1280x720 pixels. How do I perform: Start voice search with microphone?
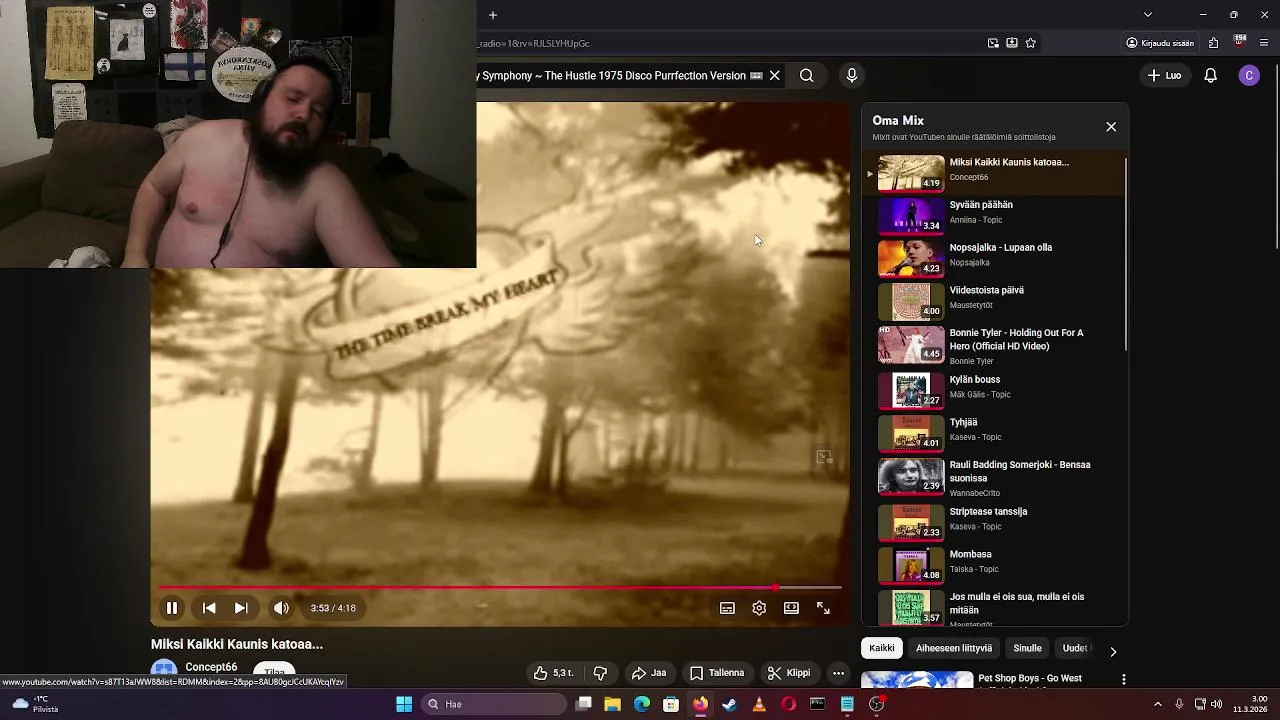[852, 75]
